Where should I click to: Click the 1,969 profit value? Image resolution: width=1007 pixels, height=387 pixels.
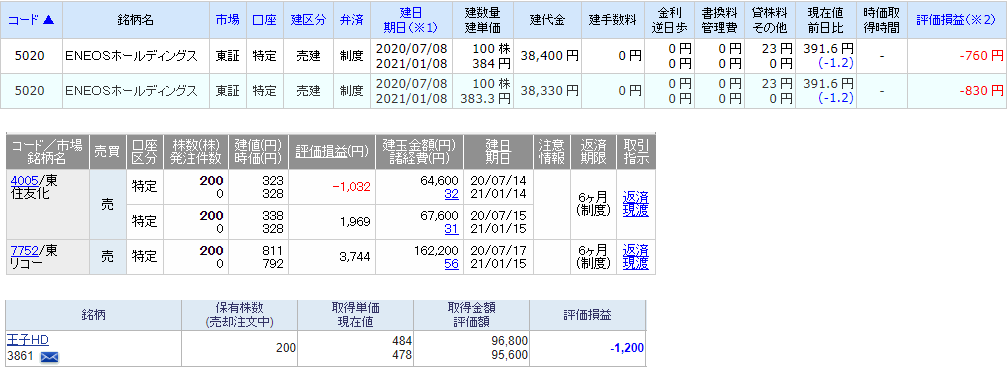356,222
